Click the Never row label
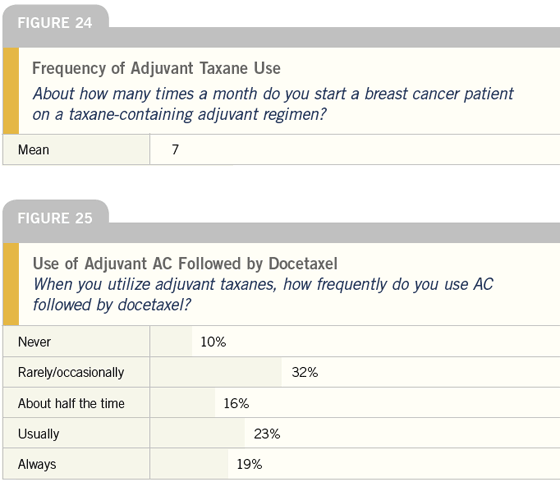The image size is (560, 482). [34, 342]
